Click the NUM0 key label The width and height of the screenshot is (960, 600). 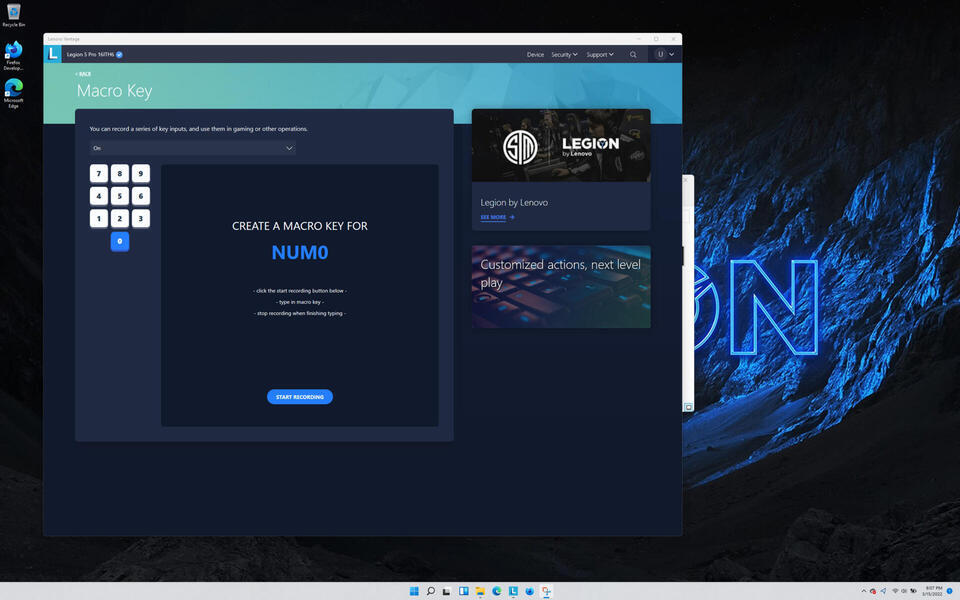coord(300,252)
